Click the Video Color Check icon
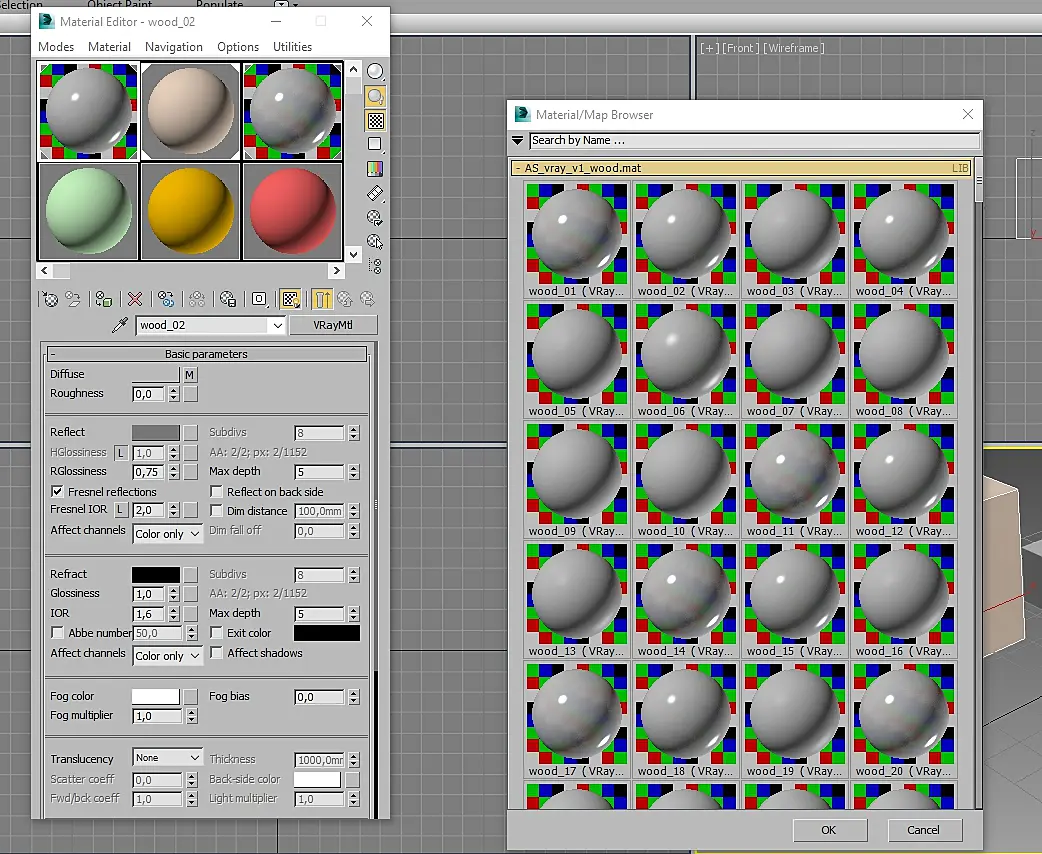Screen dimensions: 1042x854 pos(375,169)
